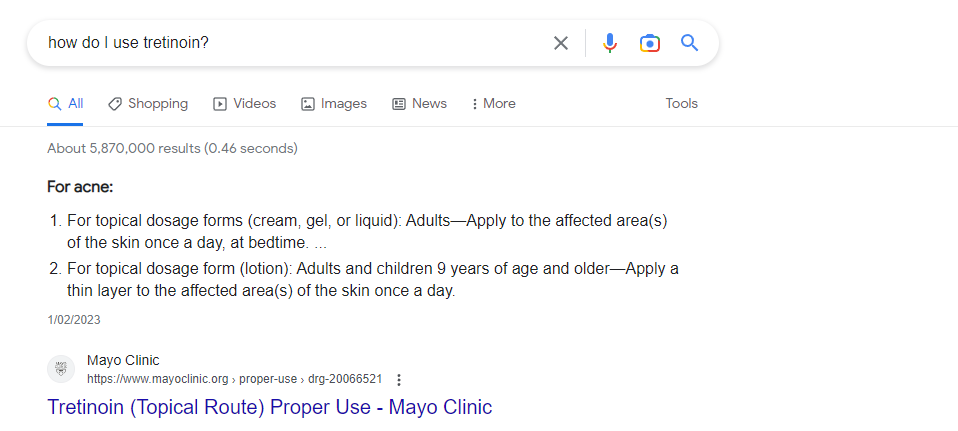Viewport: 958px width, 431px height.
Task: Clear the search query with the X icon
Action: (561, 43)
